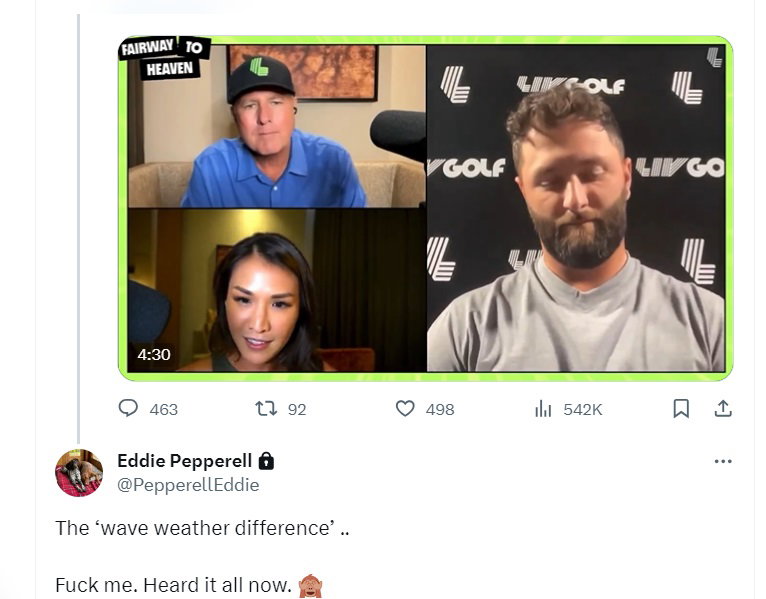Image resolution: width=766 pixels, height=599 pixels.
Task: Click the 498 likes count
Action: point(440,409)
